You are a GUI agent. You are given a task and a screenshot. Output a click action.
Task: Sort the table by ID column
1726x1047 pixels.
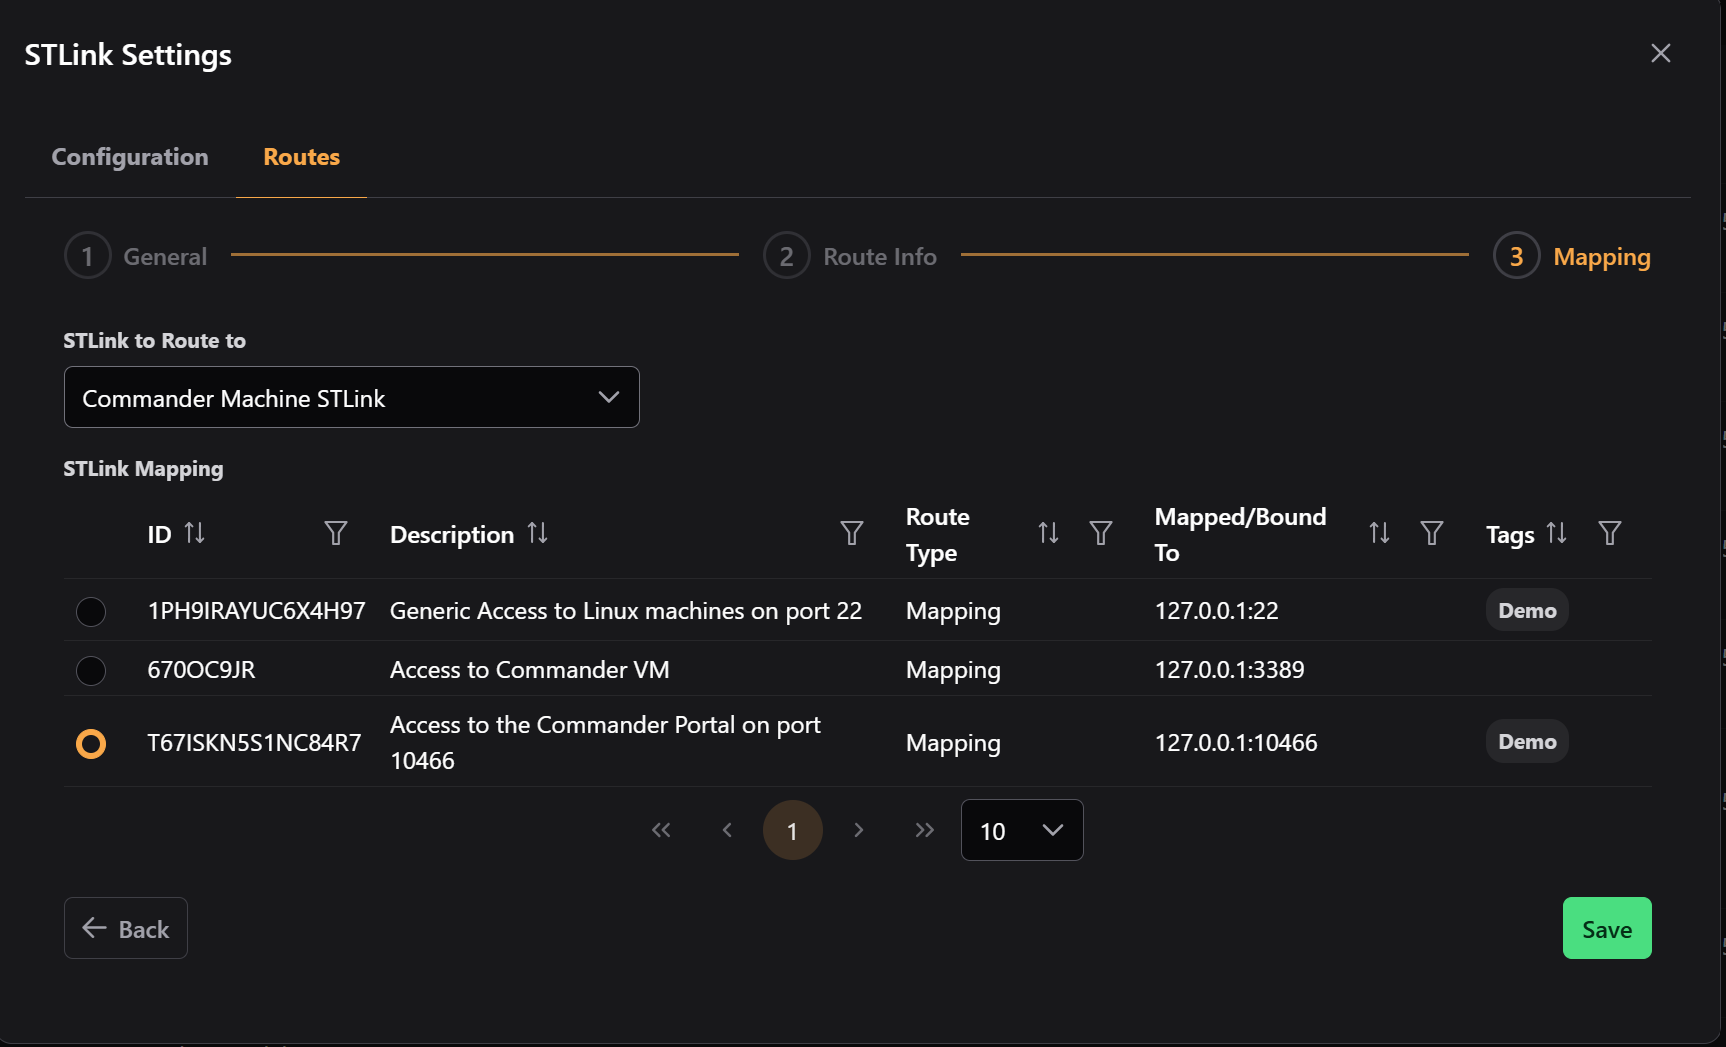pos(194,533)
